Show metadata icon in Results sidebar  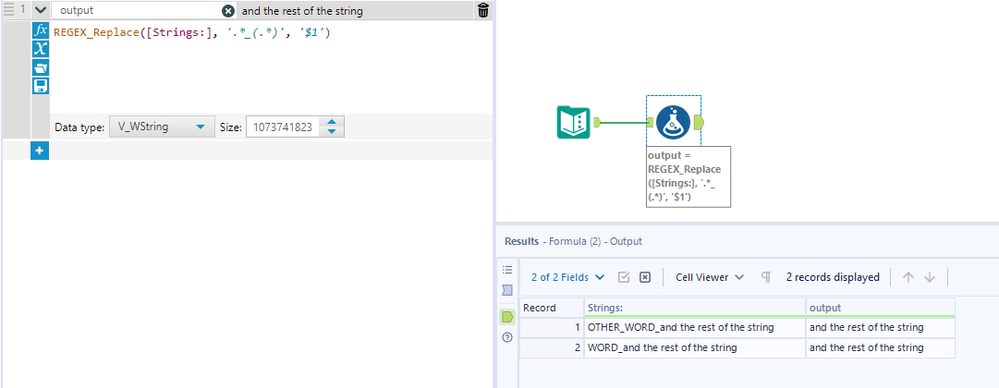507,291
